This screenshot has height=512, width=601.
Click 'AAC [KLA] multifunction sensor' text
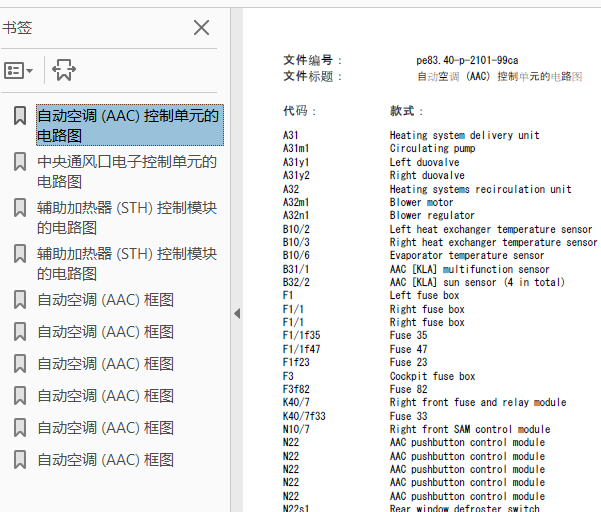tap(470, 269)
